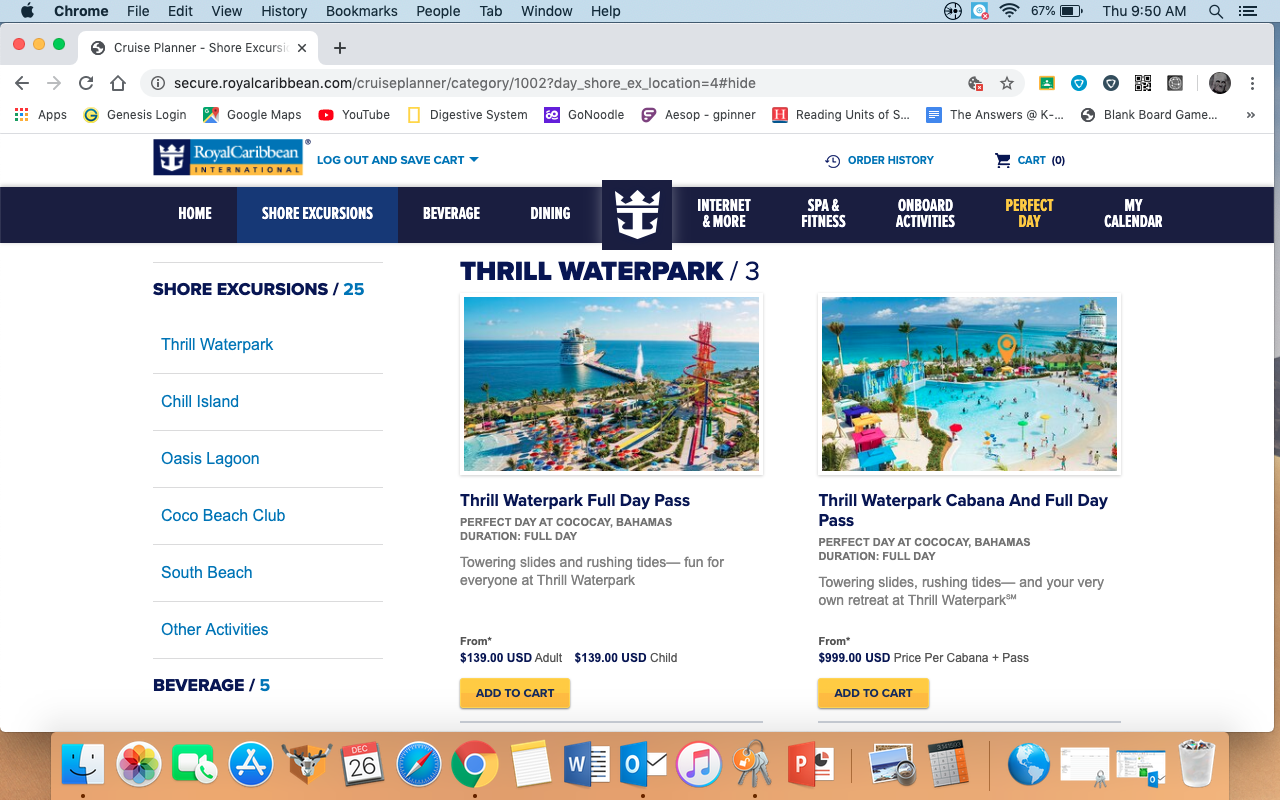
Task: Open the Thrill Waterpark Full Day Pass title
Action: [575, 500]
